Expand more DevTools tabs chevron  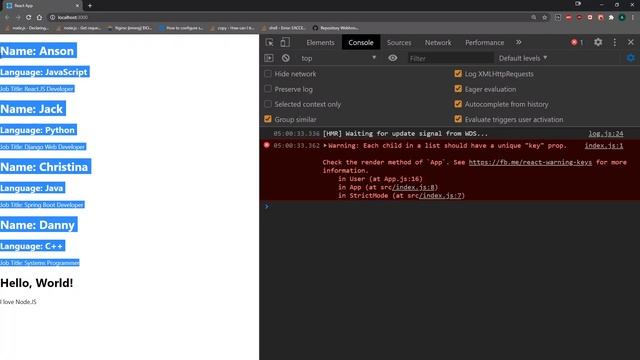[518, 42]
